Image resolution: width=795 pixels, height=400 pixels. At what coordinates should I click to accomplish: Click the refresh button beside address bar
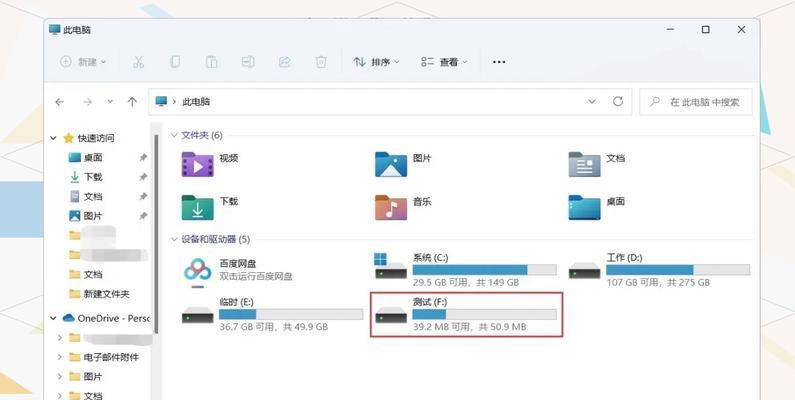click(x=618, y=101)
